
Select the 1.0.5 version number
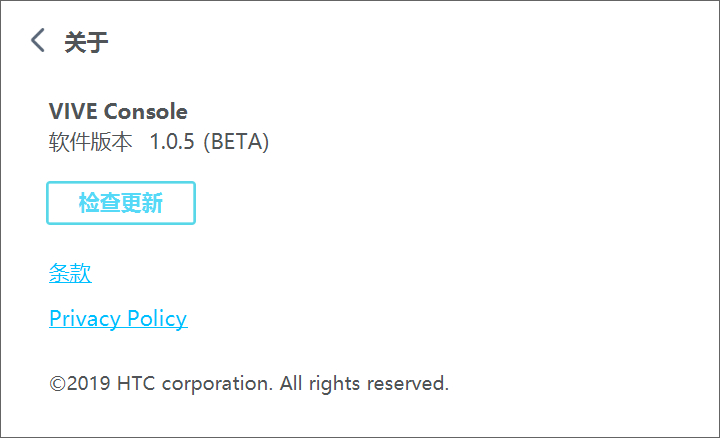(172, 142)
